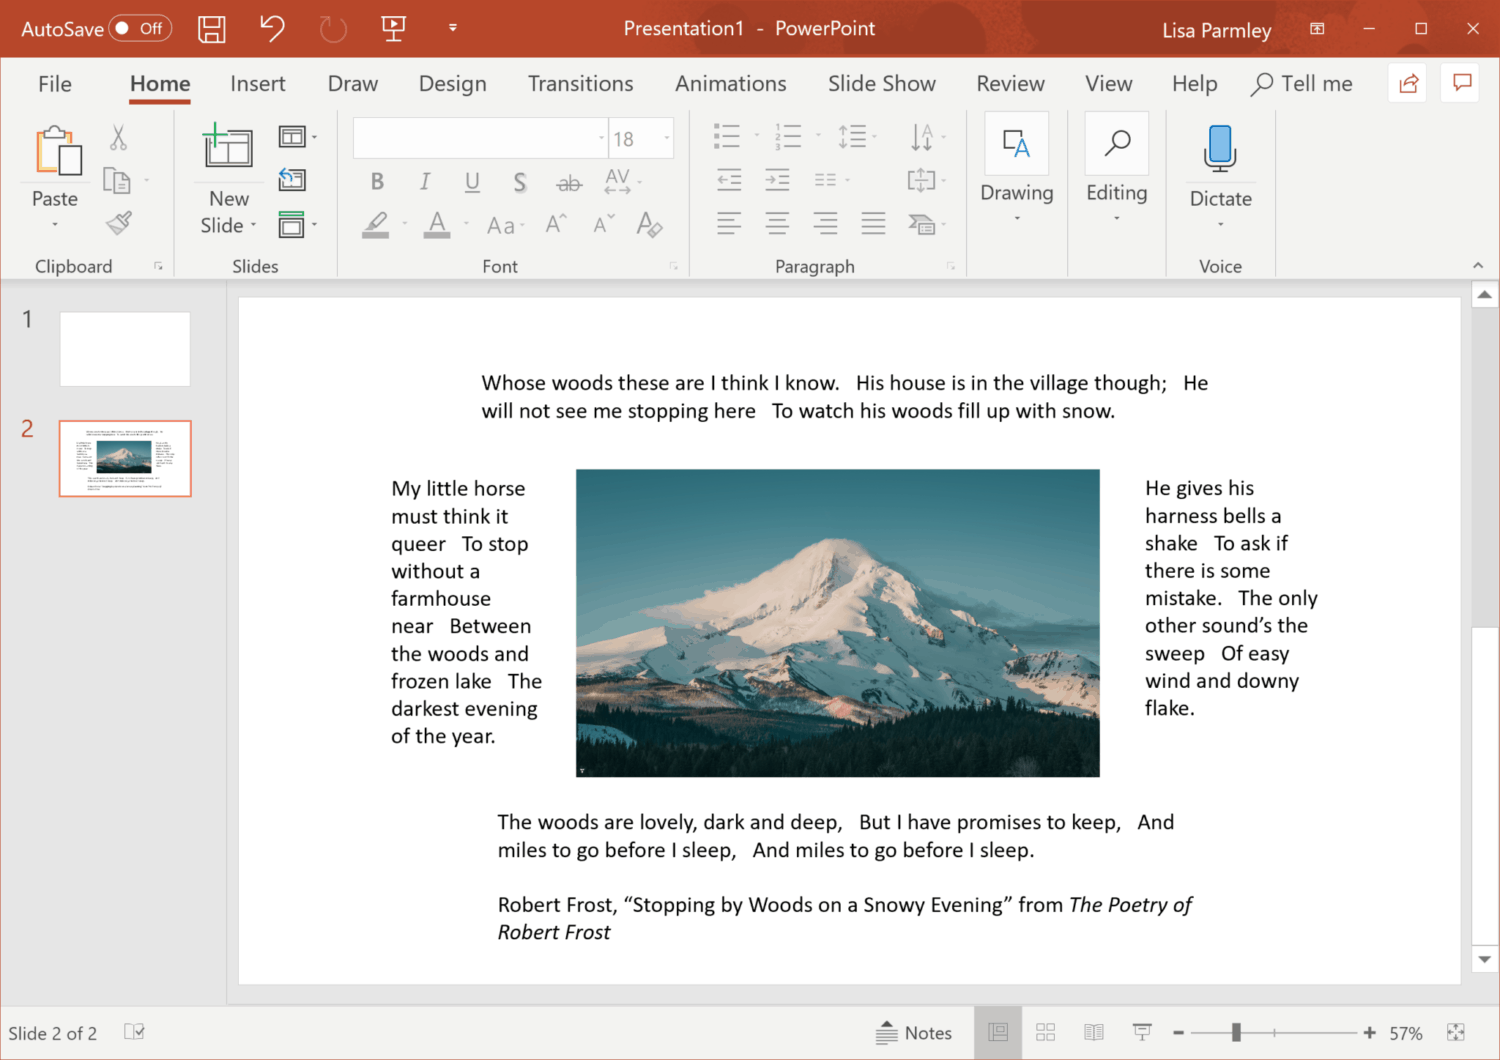
Task: Open the font name combo box
Action: click(x=480, y=139)
